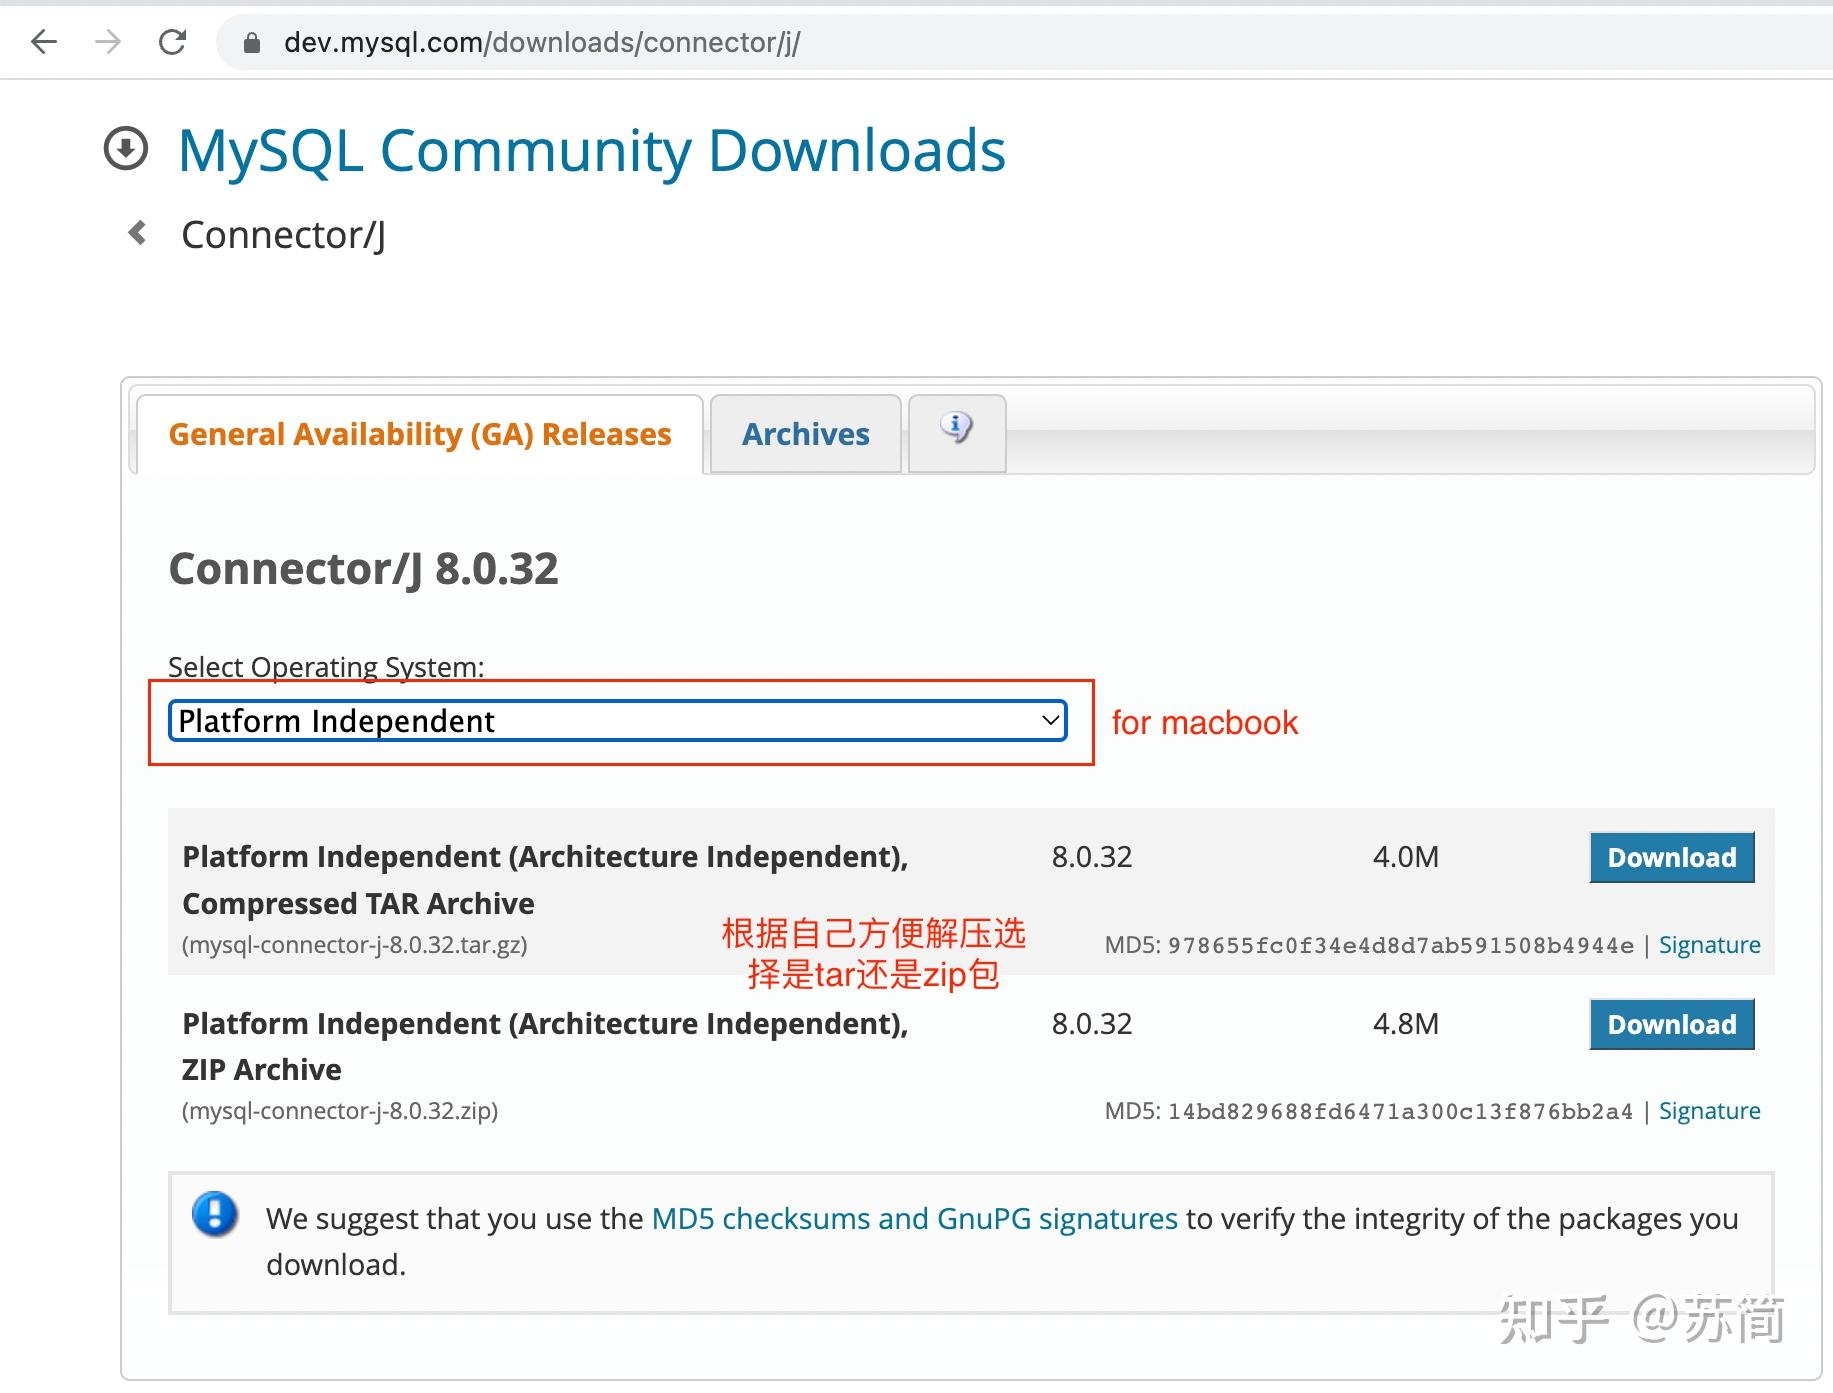Click the ZIP Archive package title

tap(545, 1046)
